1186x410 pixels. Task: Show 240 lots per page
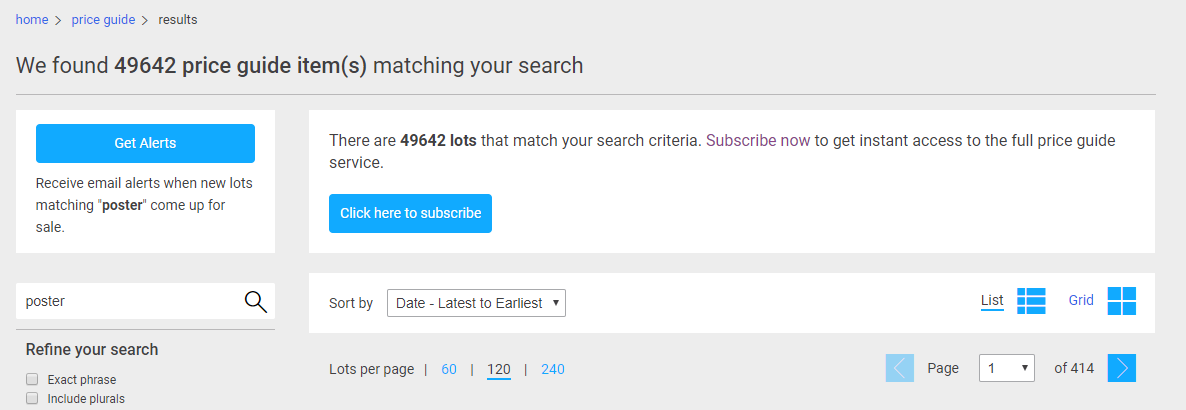553,369
